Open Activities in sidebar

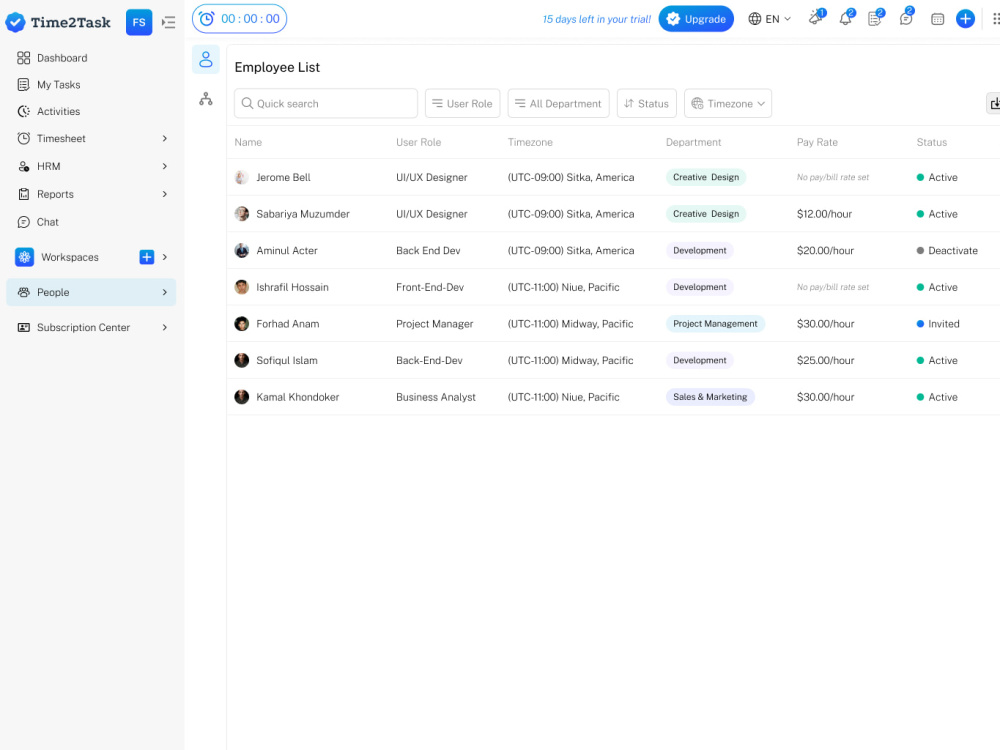coord(58,112)
